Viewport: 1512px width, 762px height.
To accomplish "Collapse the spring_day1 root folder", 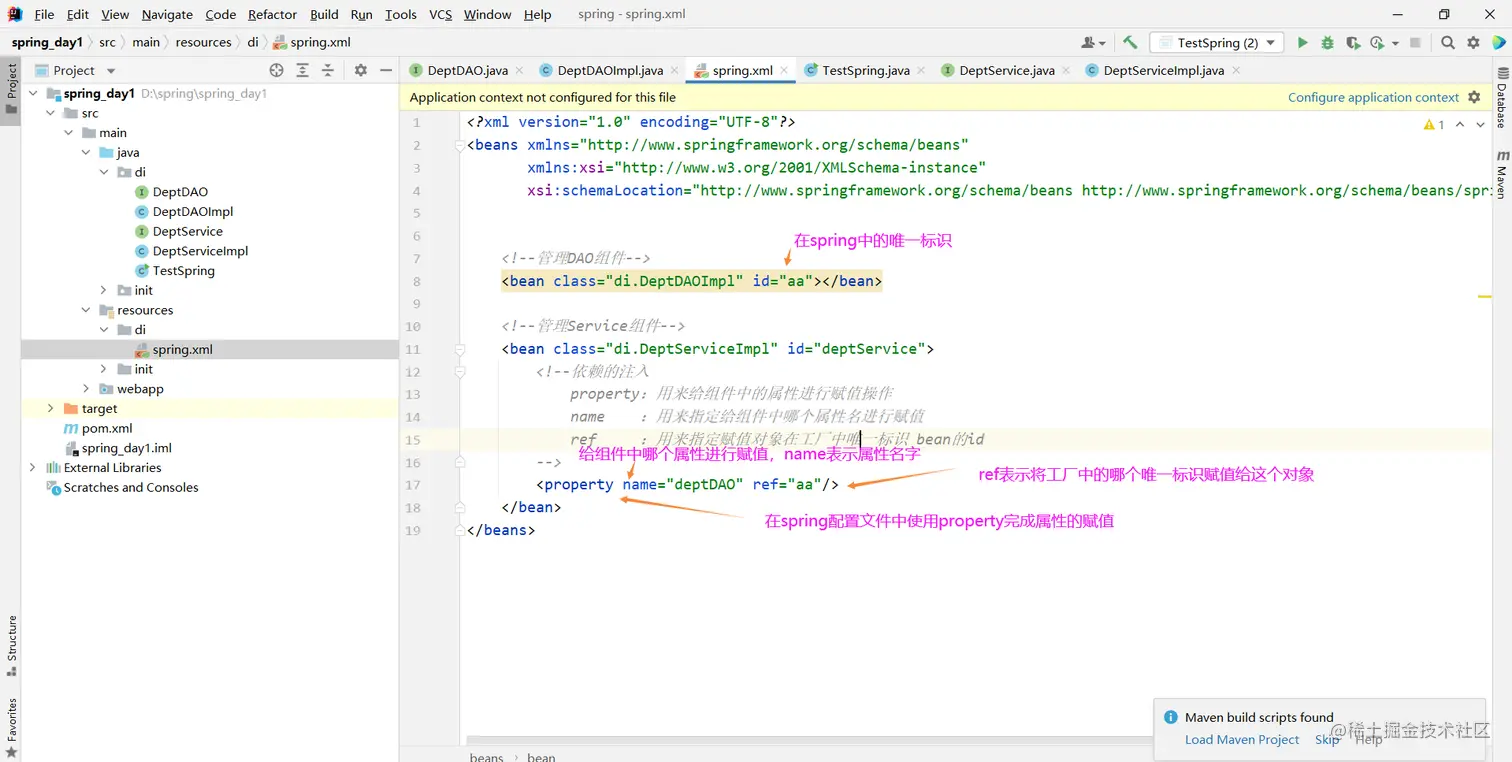I will coord(32,93).
